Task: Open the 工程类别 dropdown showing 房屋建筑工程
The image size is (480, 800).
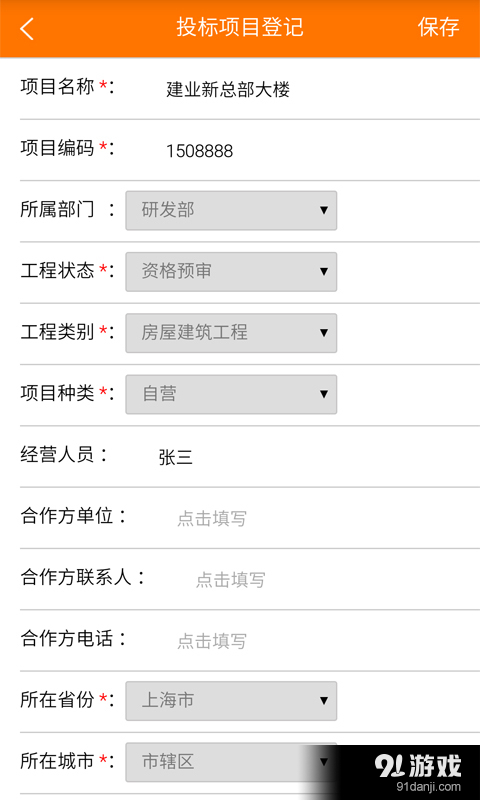Action: 231,333
